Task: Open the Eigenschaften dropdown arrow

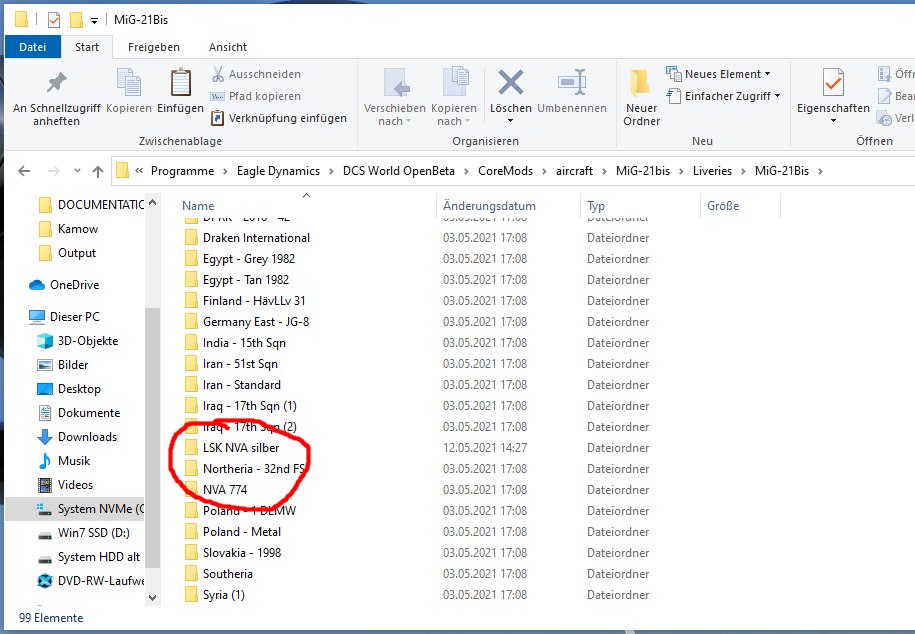Action: [833, 121]
